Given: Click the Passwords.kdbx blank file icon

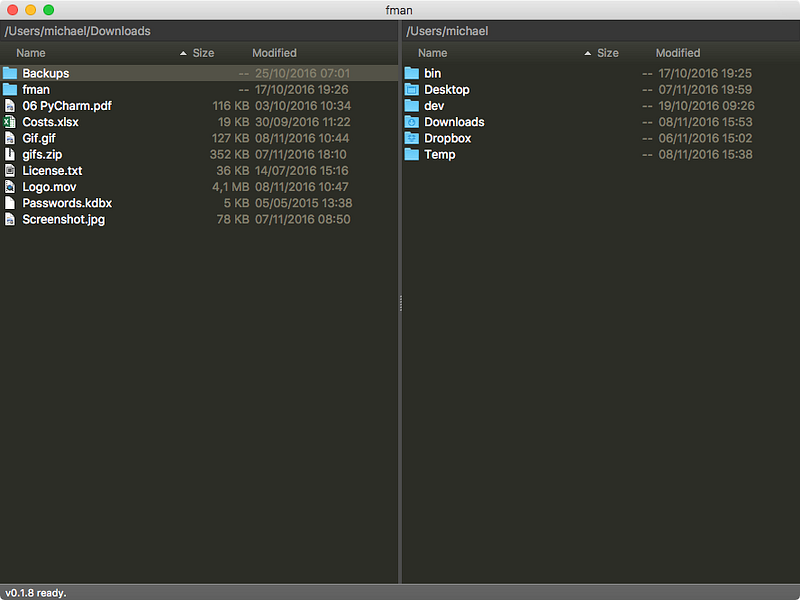Looking at the screenshot, I should coord(10,203).
